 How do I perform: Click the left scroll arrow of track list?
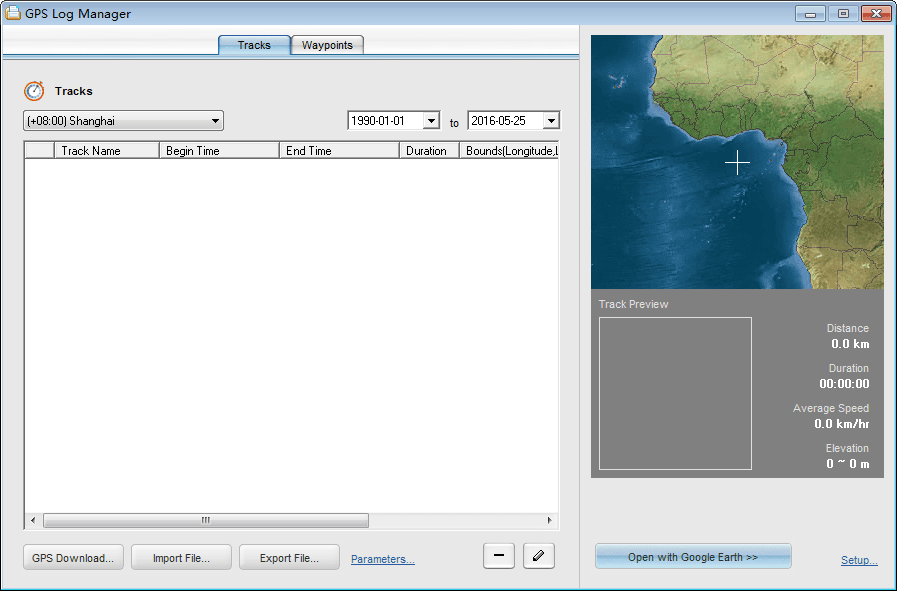tap(33, 520)
